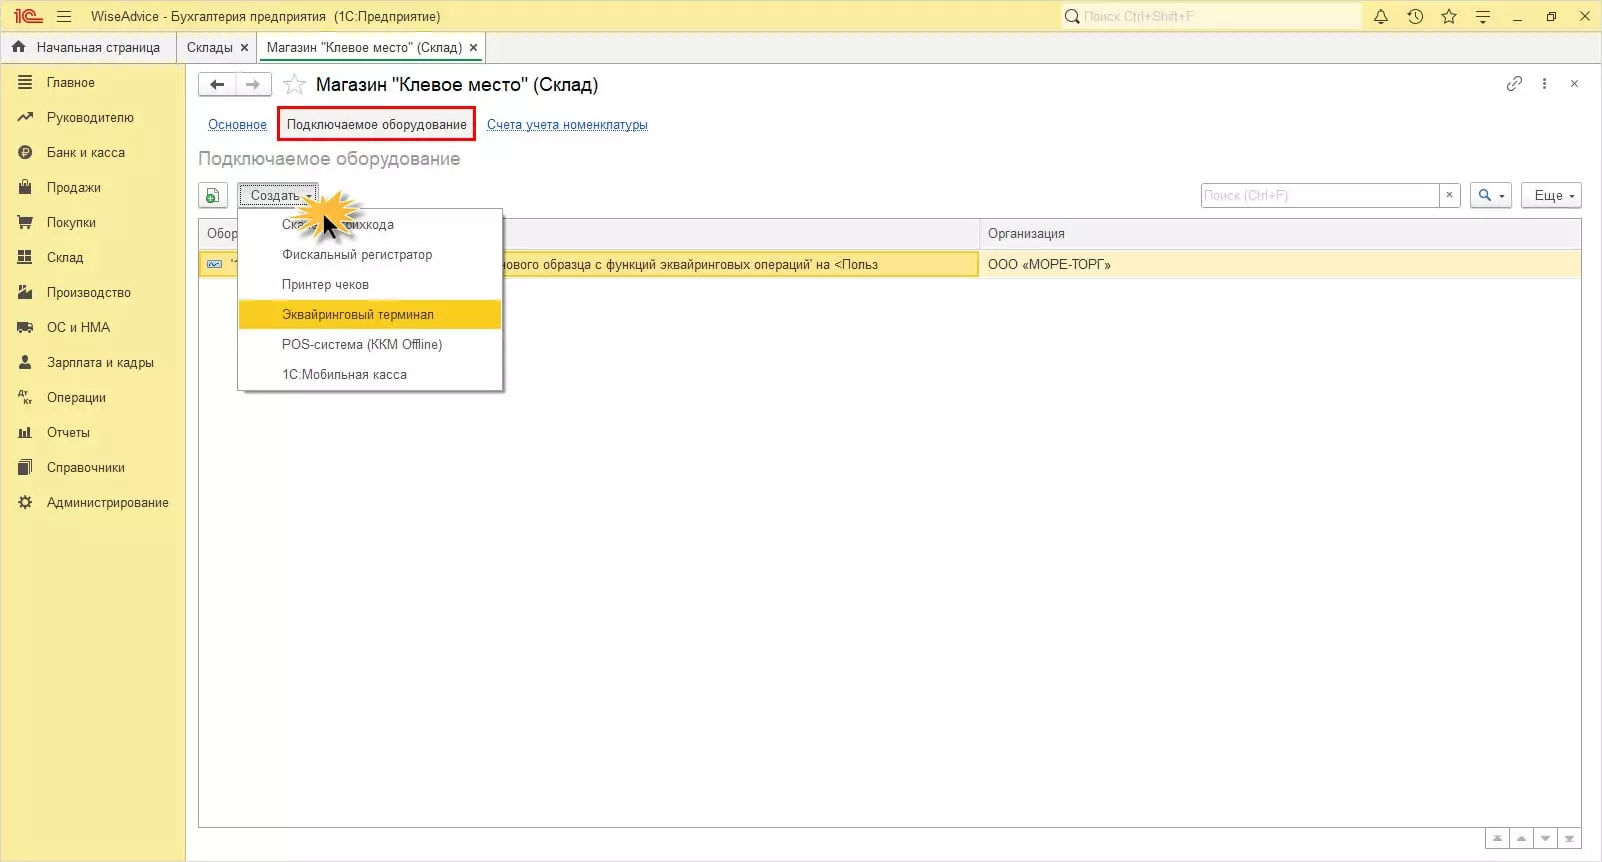Open the form's three-dot options menu
This screenshot has height=862, width=1602.
(x=1544, y=84)
